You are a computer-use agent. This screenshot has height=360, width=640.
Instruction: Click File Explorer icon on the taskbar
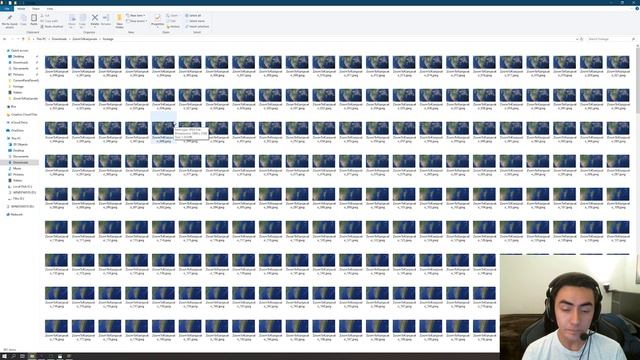point(32,357)
